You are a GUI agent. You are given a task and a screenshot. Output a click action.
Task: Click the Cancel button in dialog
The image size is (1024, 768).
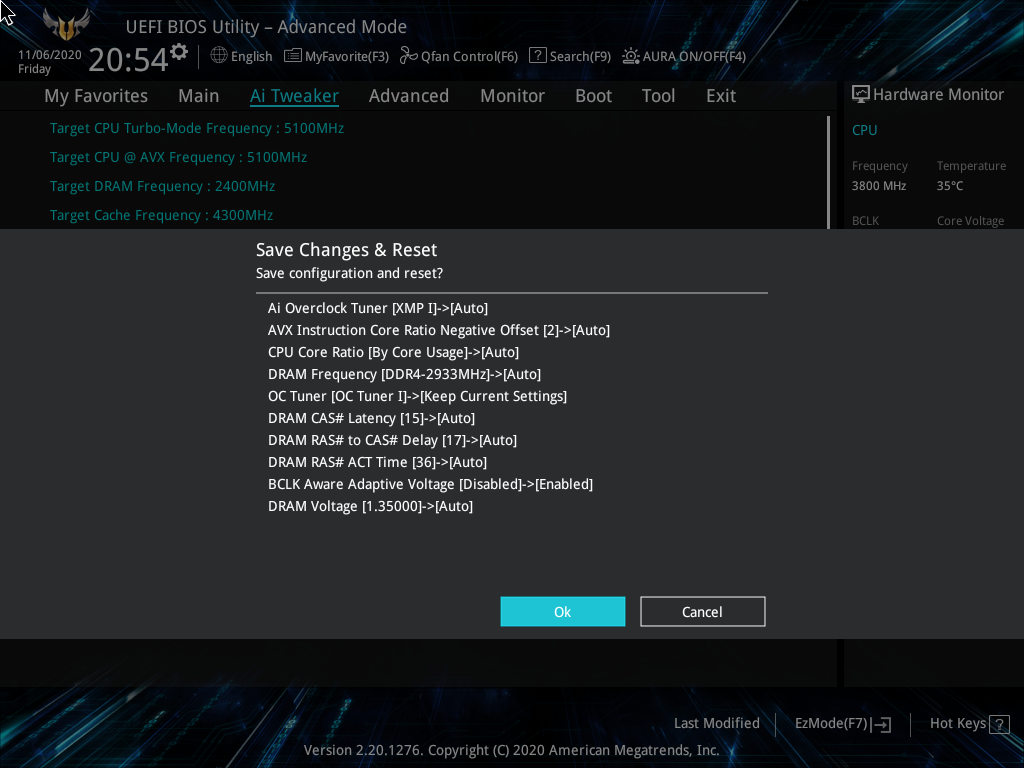click(703, 611)
